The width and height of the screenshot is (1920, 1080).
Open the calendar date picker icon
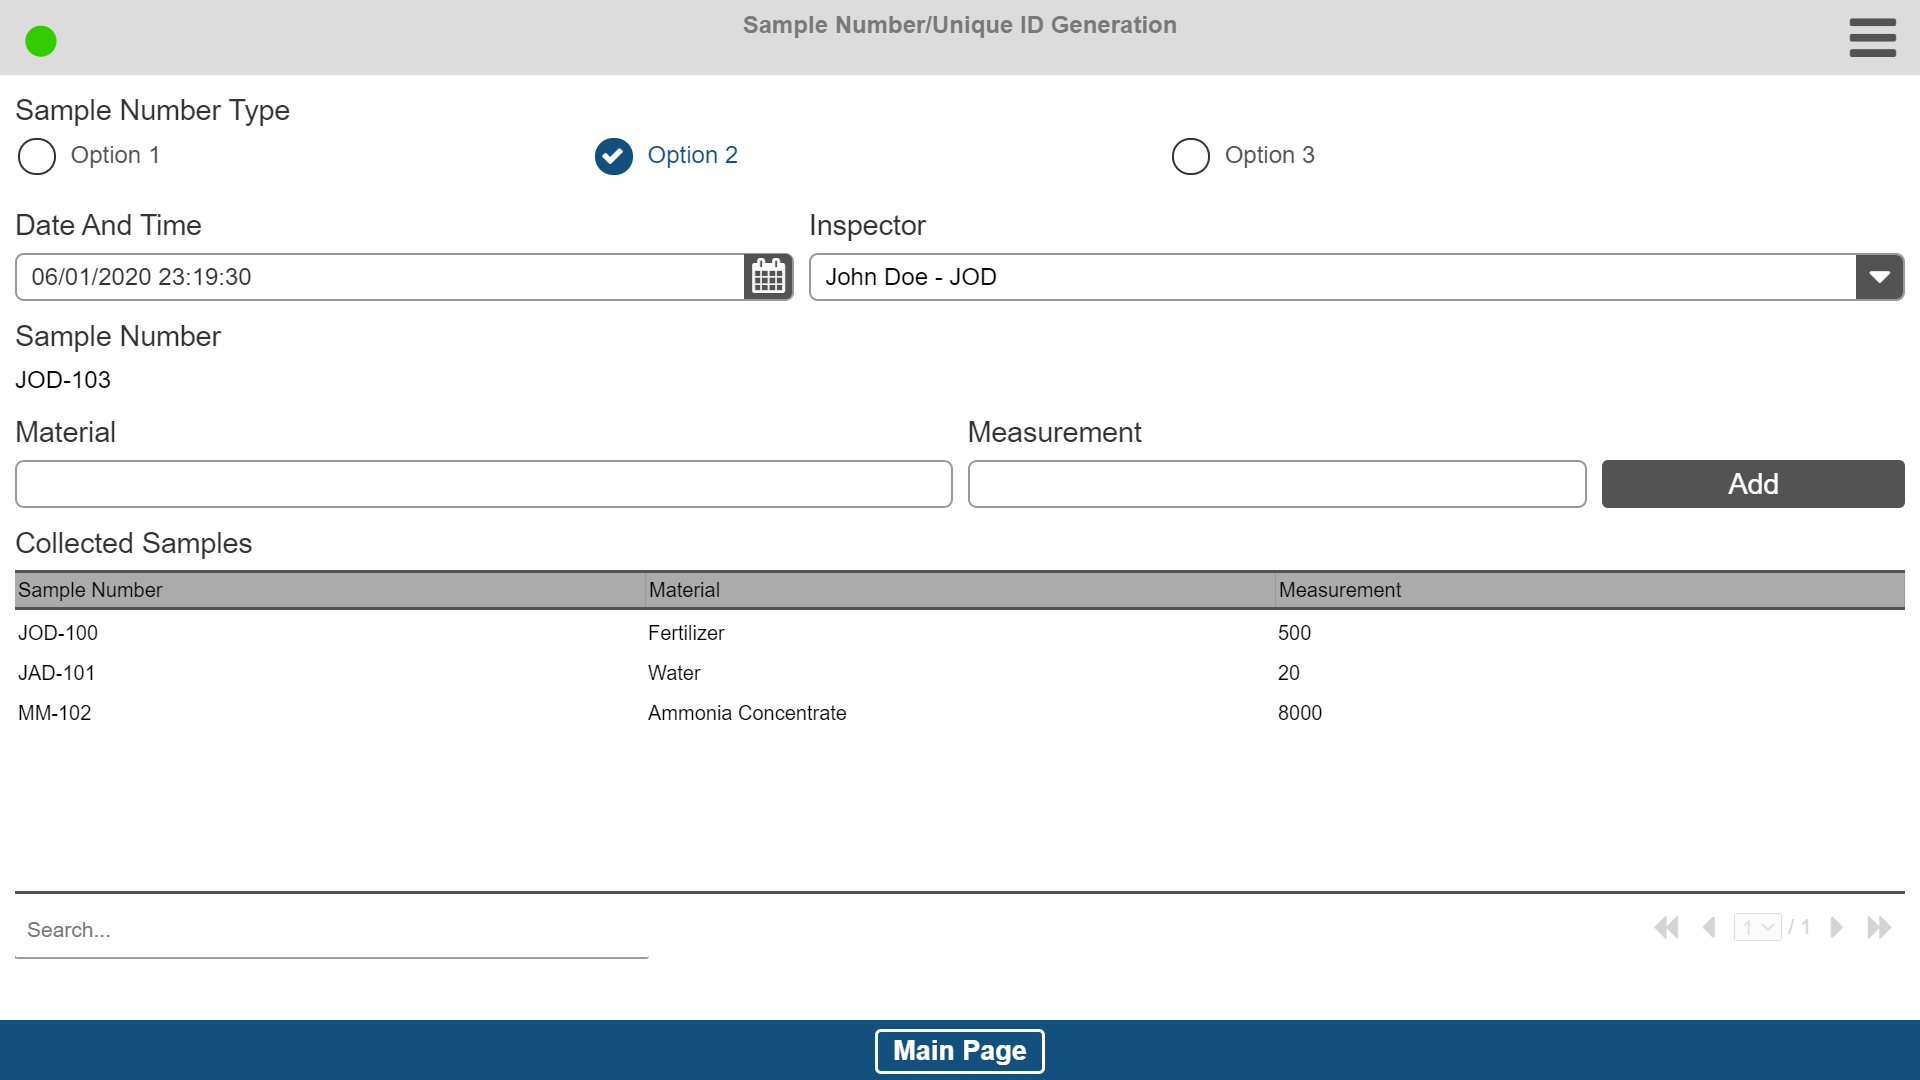[x=768, y=277]
